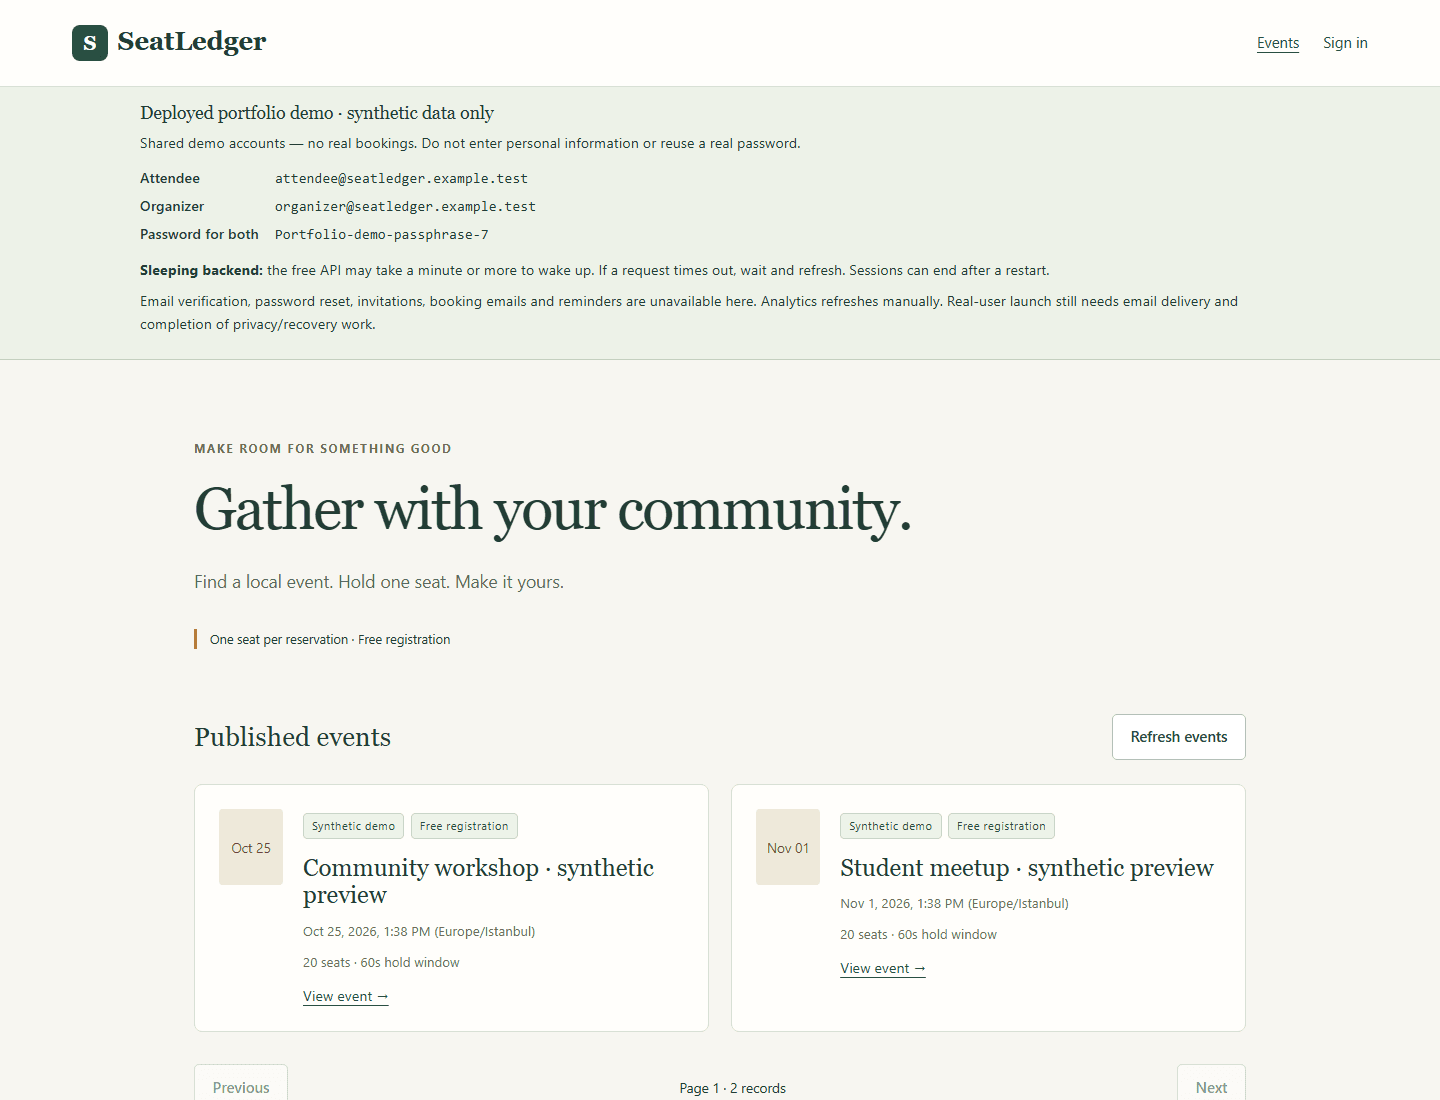Open the Sign in page
1440x1100 pixels.
(x=1345, y=43)
